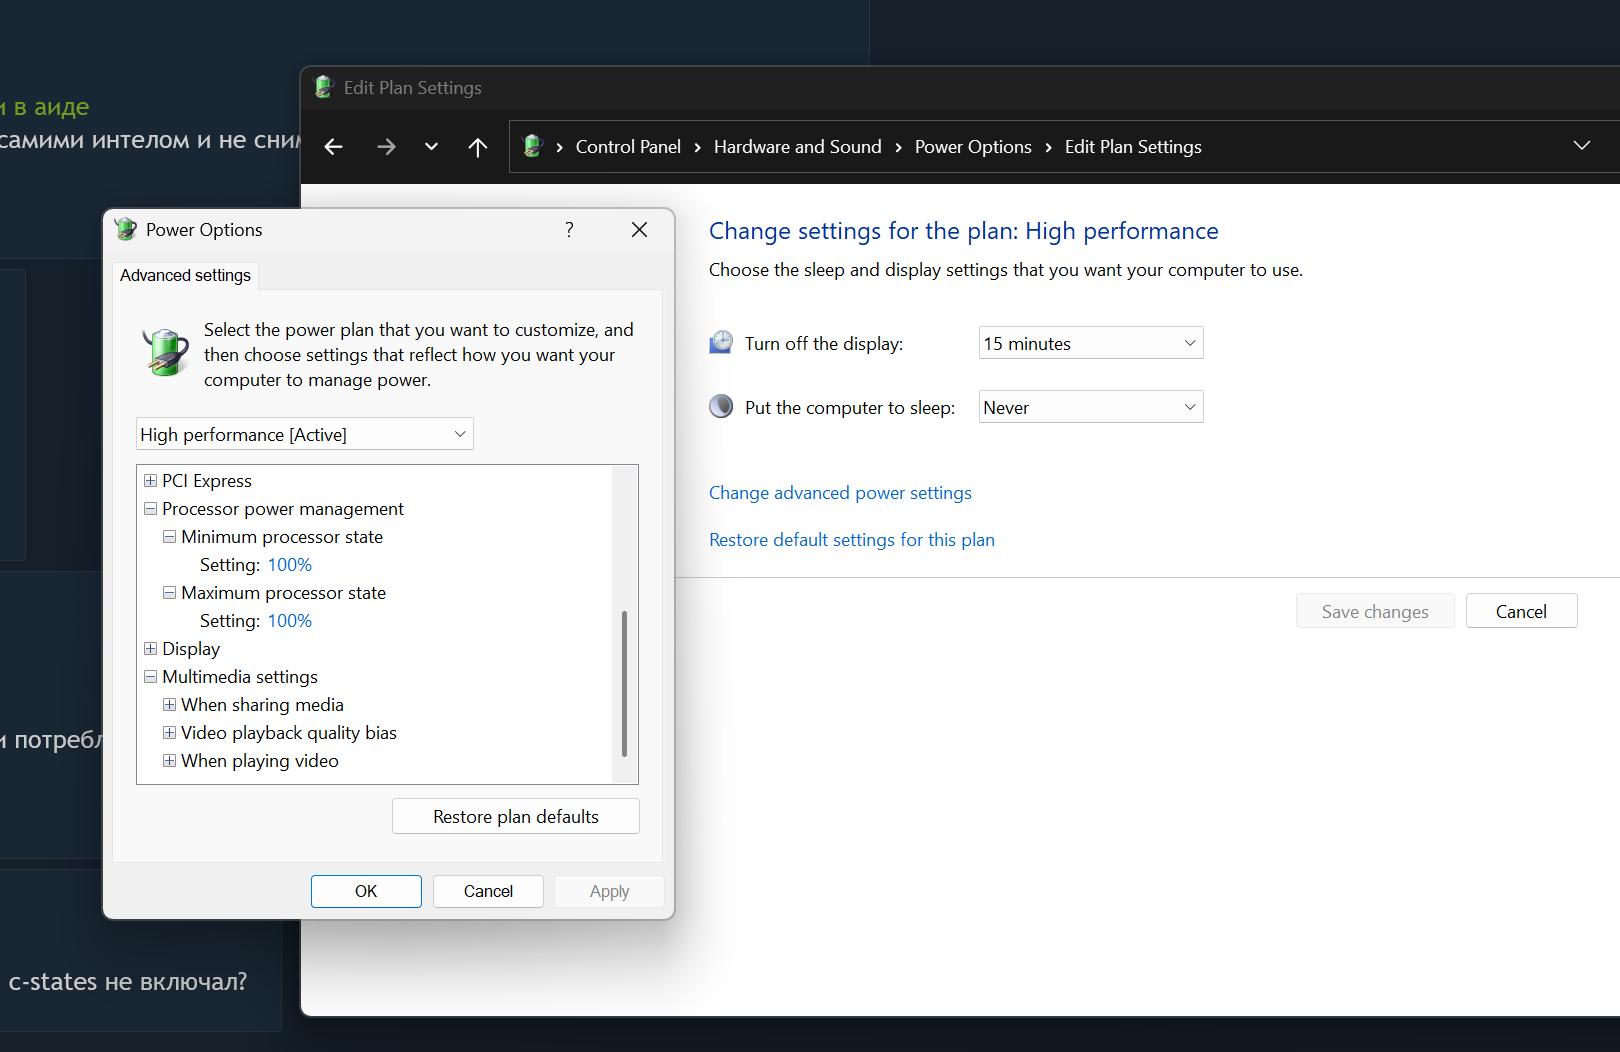This screenshot has width=1620, height=1052.
Task: Click the back navigation arrow
Action: coord(334,147)
